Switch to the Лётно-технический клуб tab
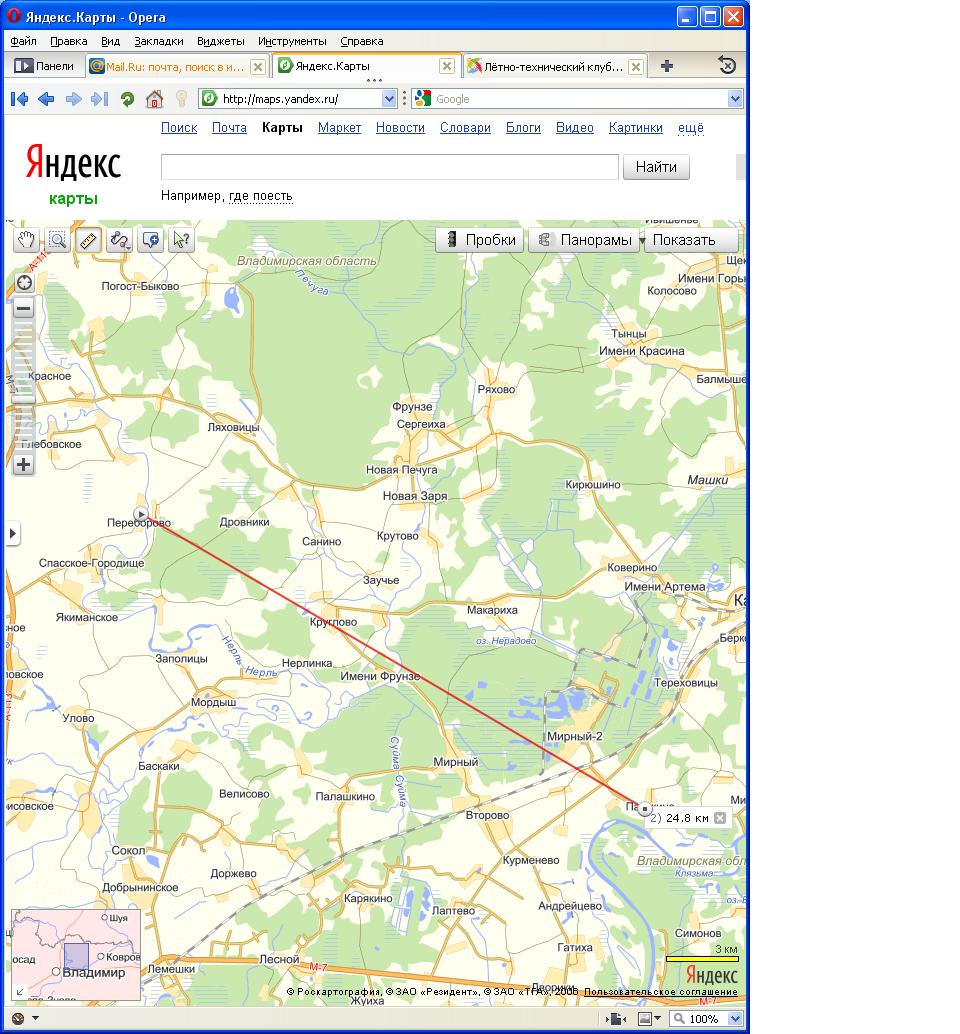Image resolution: width=960 pixels, height=1034 pixels. 546,67
